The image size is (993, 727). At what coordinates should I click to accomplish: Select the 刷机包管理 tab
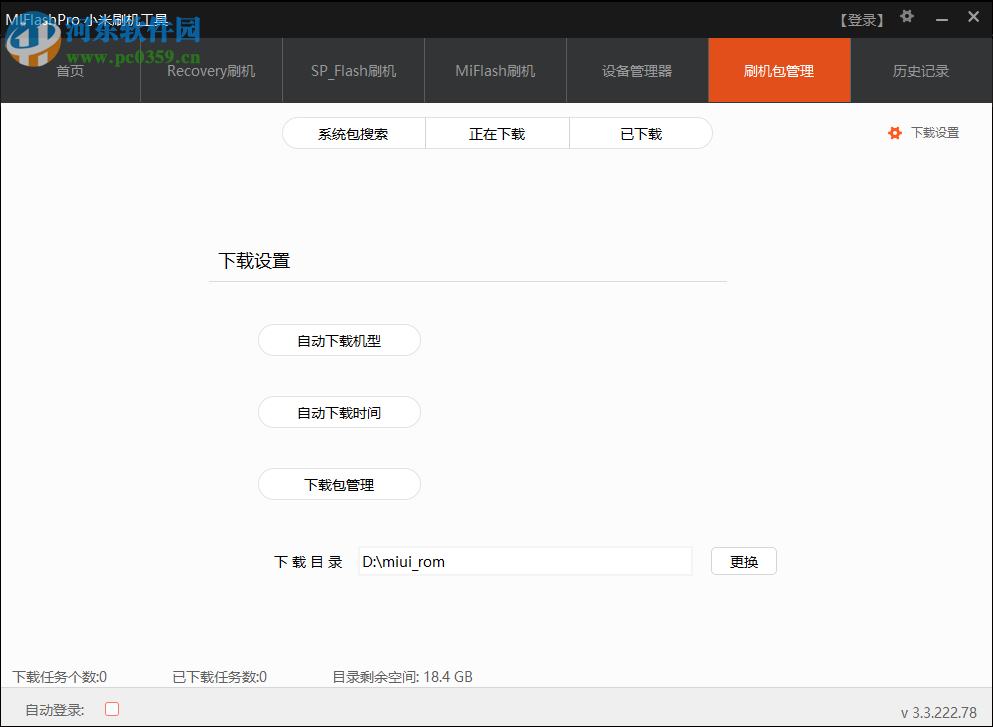(779, 70)
